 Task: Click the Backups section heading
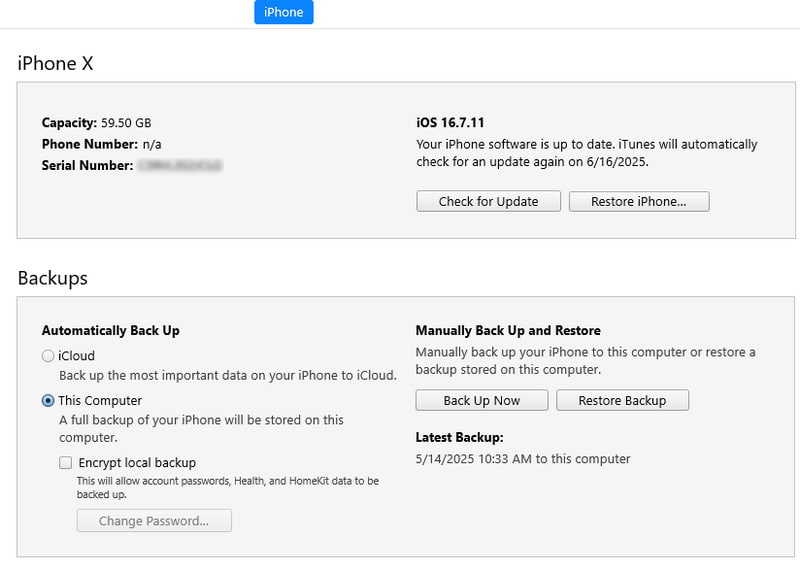[x=53, y=278]
